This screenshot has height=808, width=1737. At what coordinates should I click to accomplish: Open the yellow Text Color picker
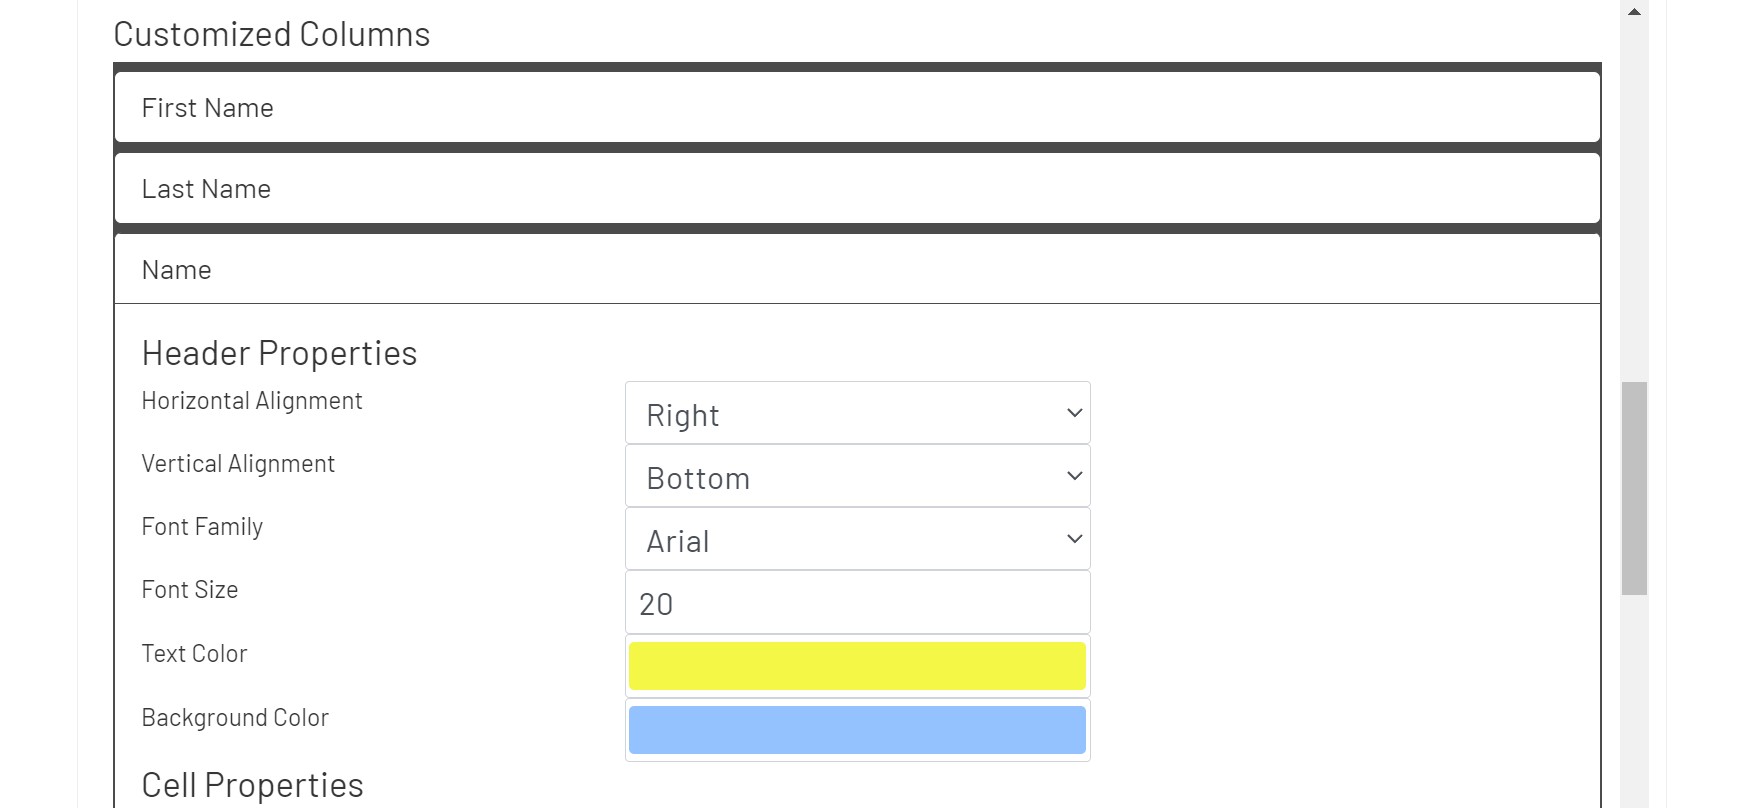pyautogui.click(x=857, y=666)
